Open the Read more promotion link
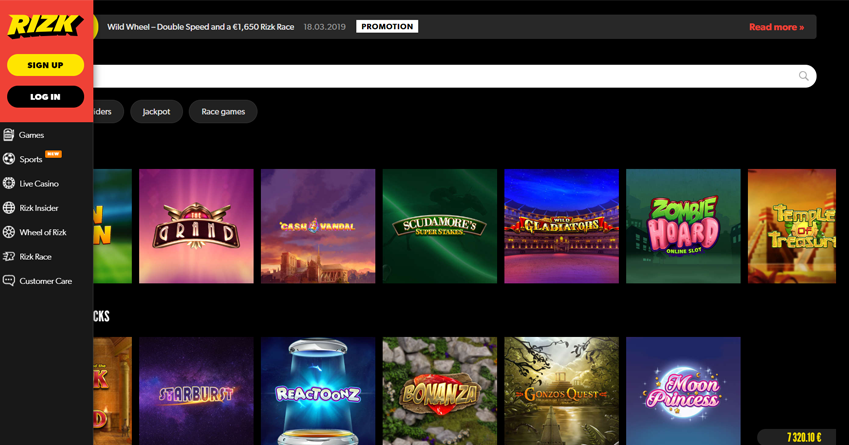This screenshot has width=849, height=445. 776,27
